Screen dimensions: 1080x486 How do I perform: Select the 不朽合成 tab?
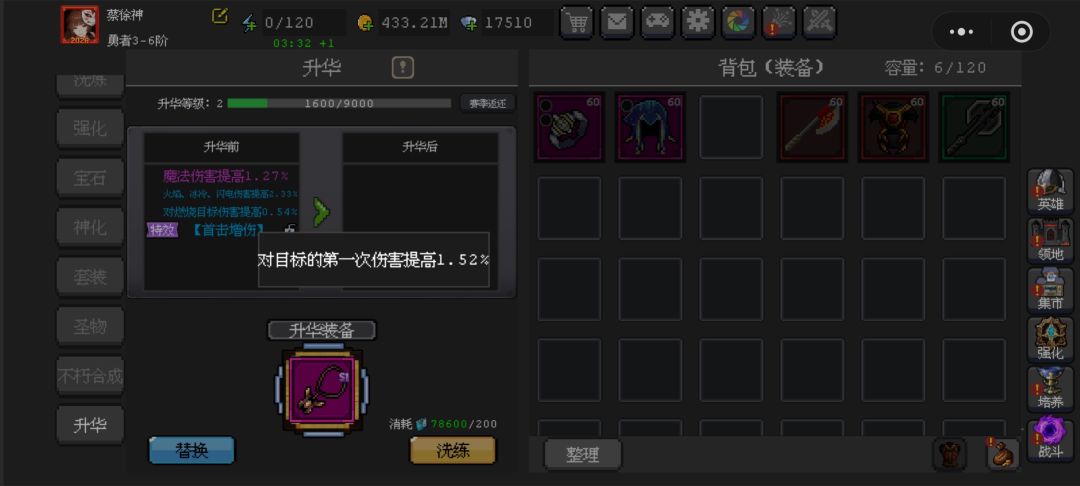click(x=90, y=377)
